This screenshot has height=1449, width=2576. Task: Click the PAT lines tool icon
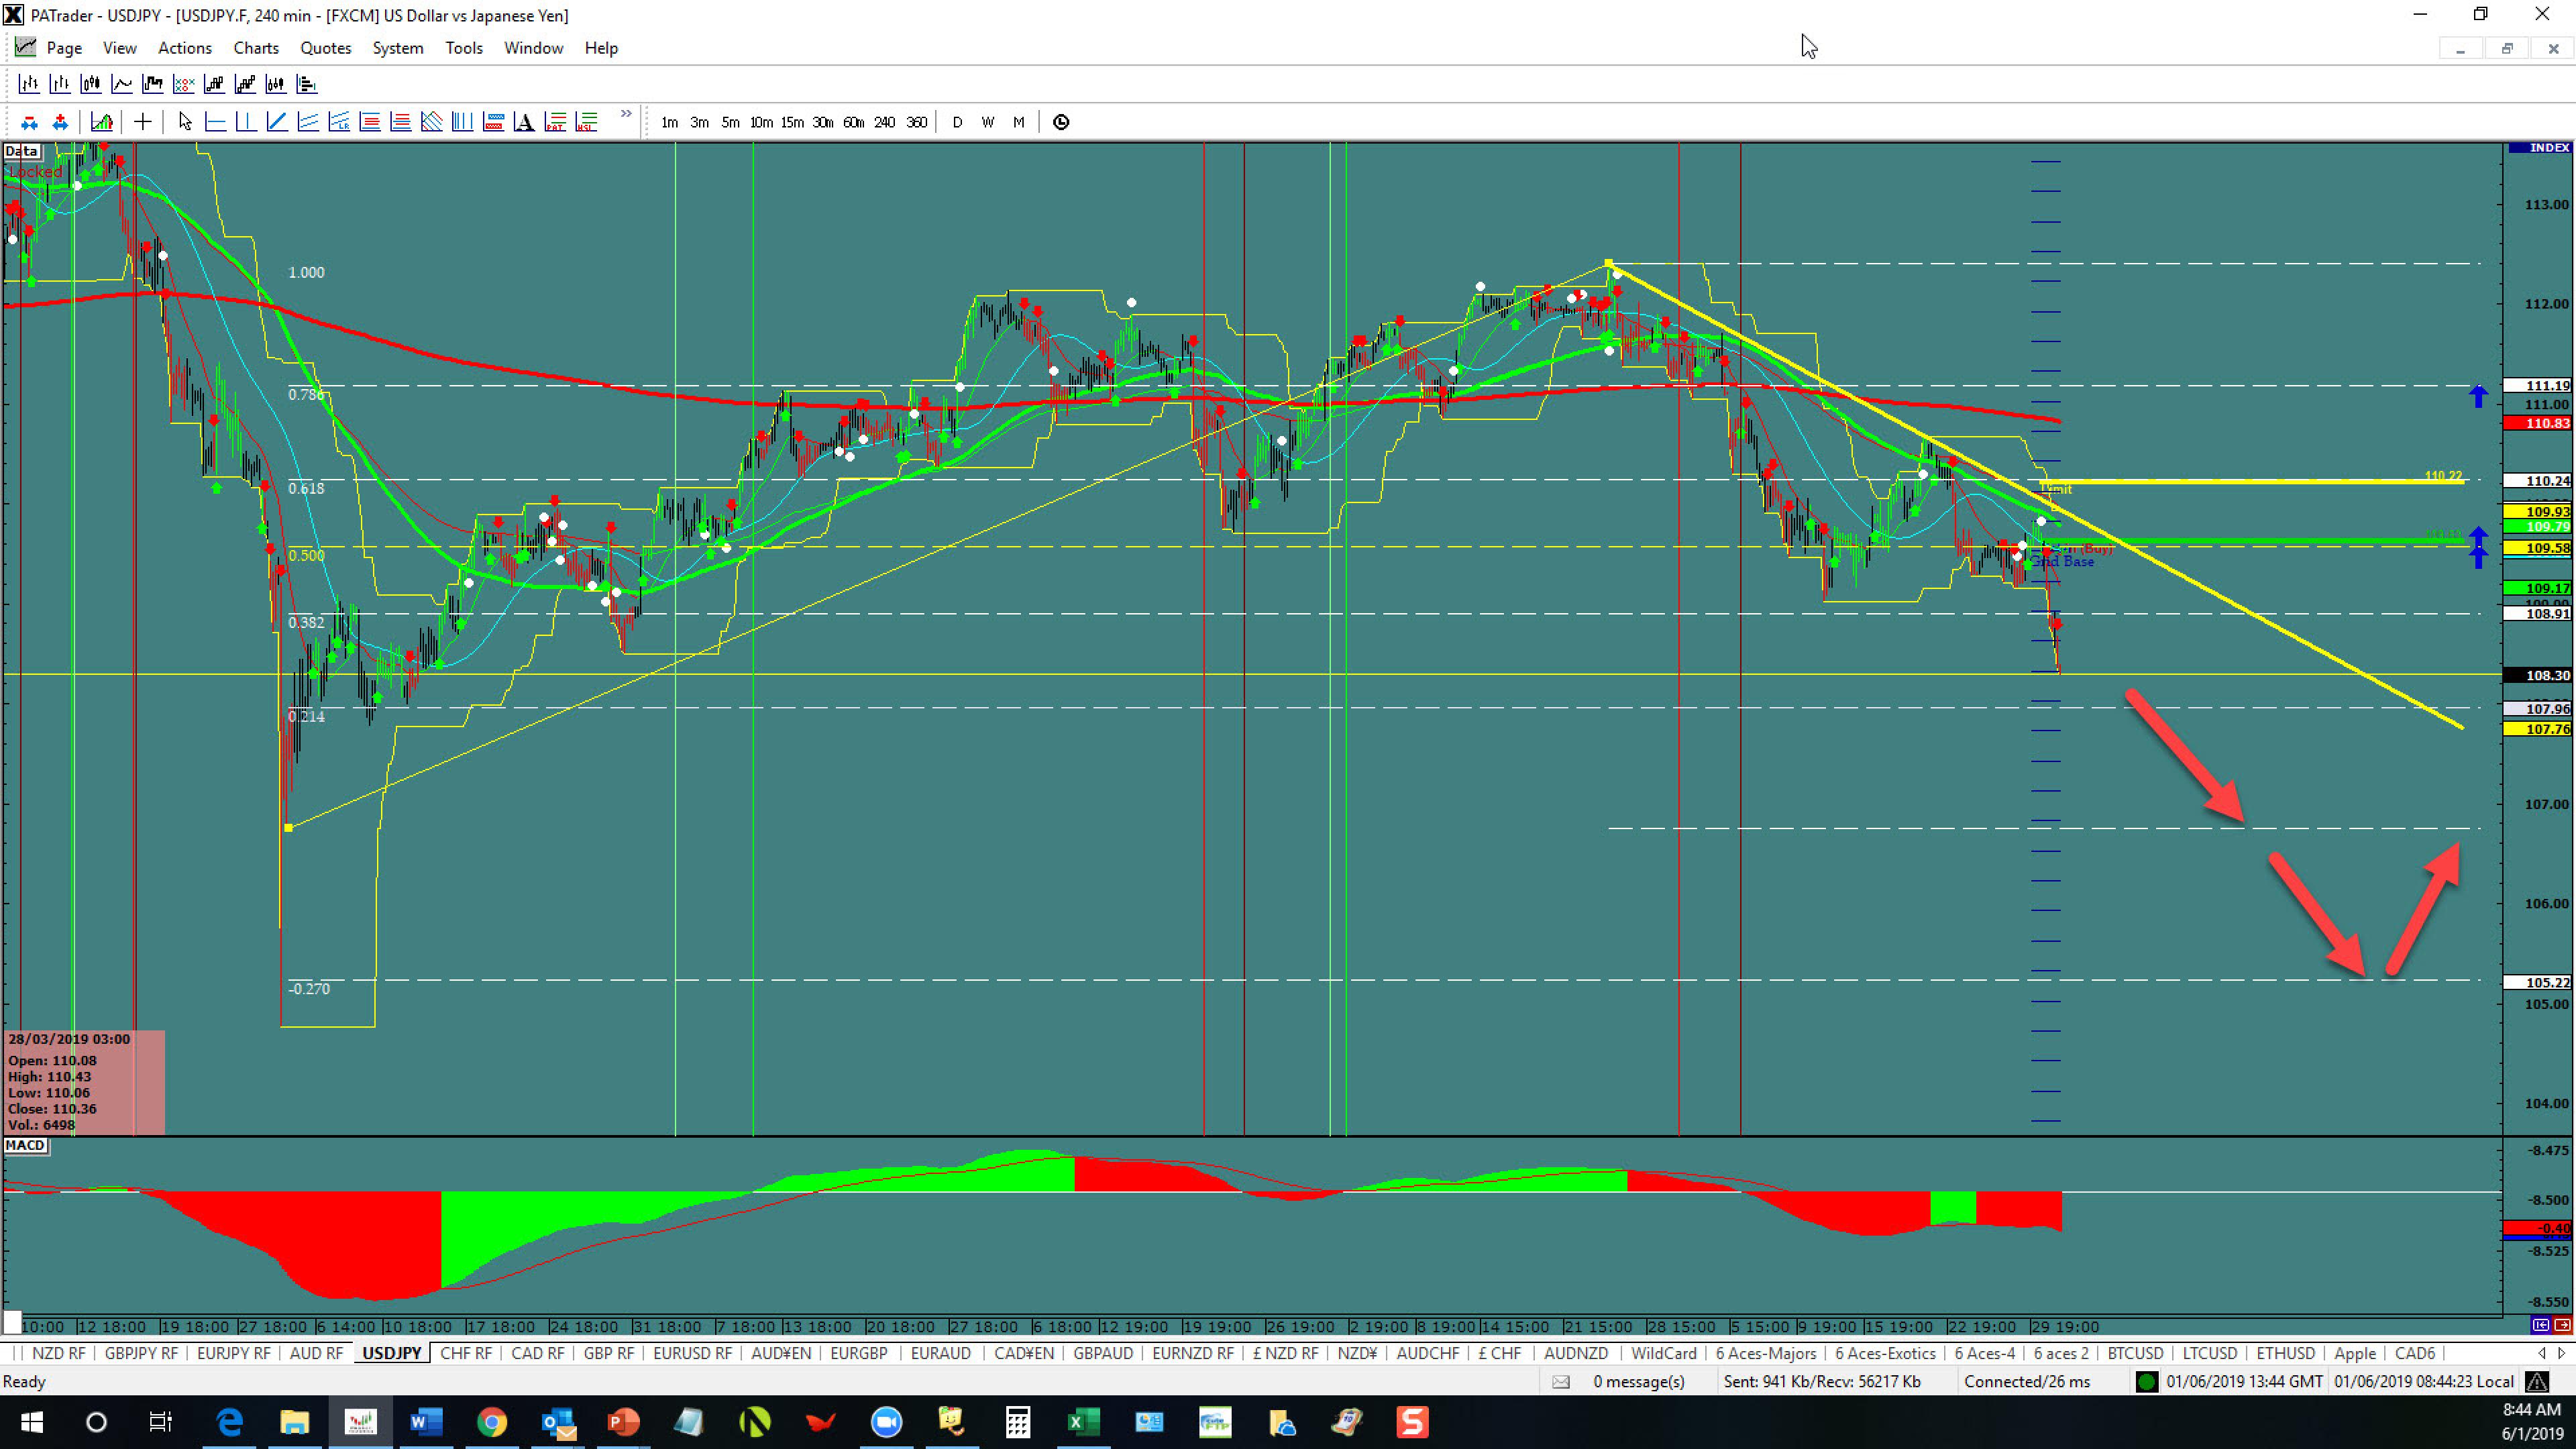(555, 122)
